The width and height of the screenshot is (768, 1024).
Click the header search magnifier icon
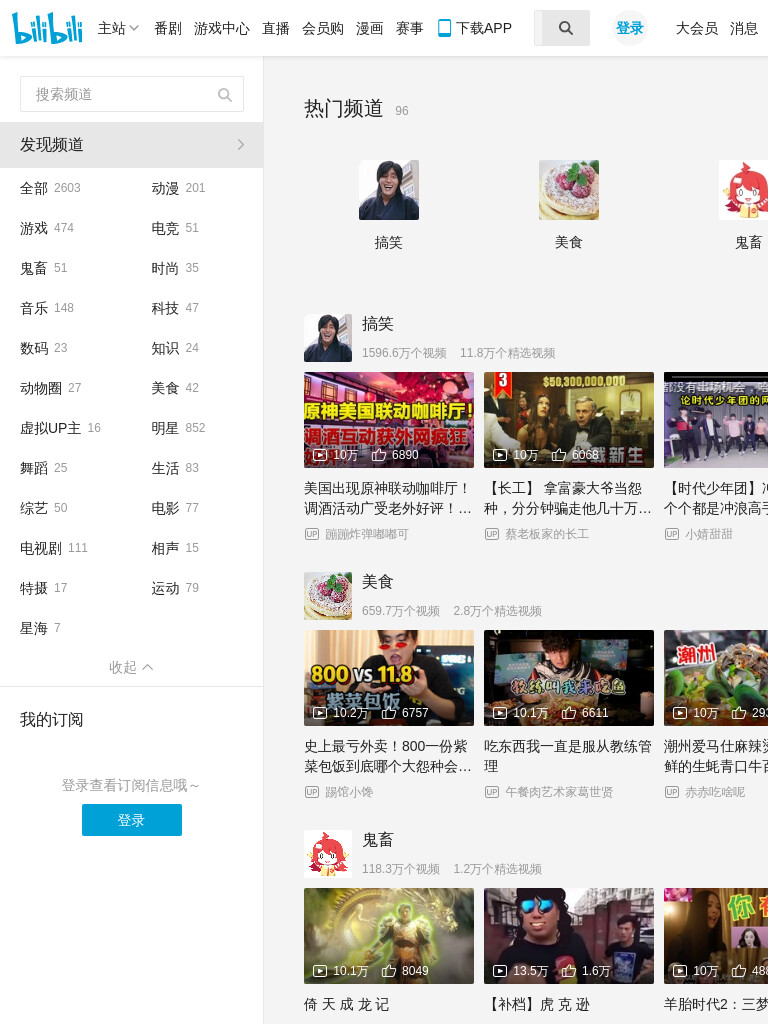566,28
